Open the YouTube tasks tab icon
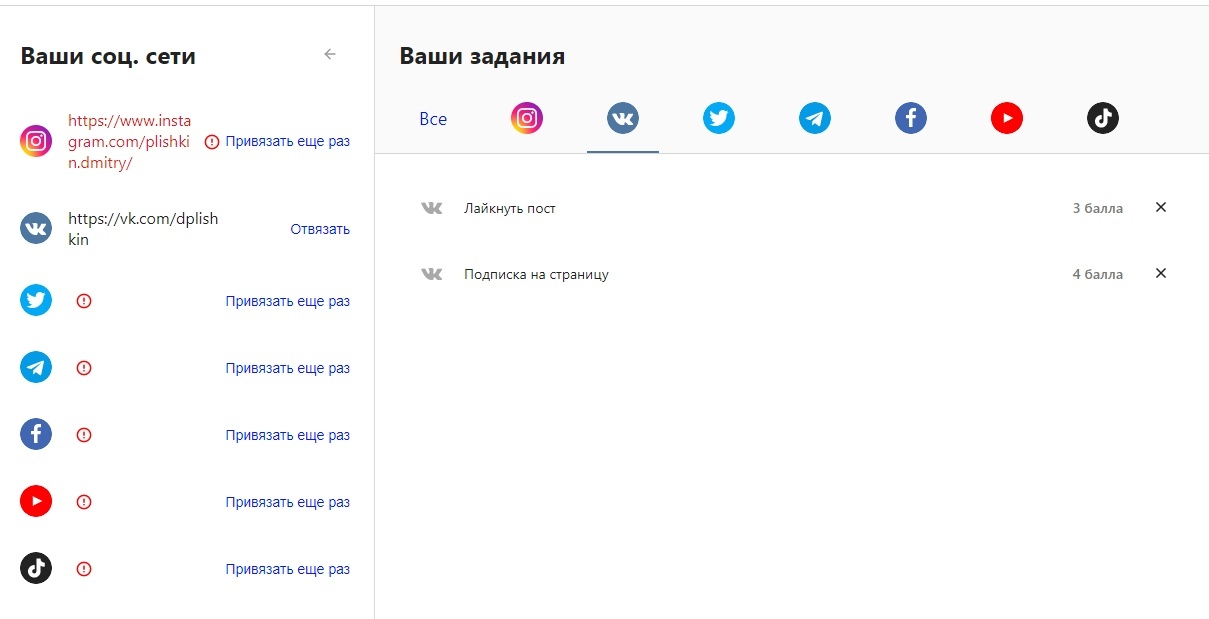The height and width of the screenshot is (619, 1209). 1007,119
